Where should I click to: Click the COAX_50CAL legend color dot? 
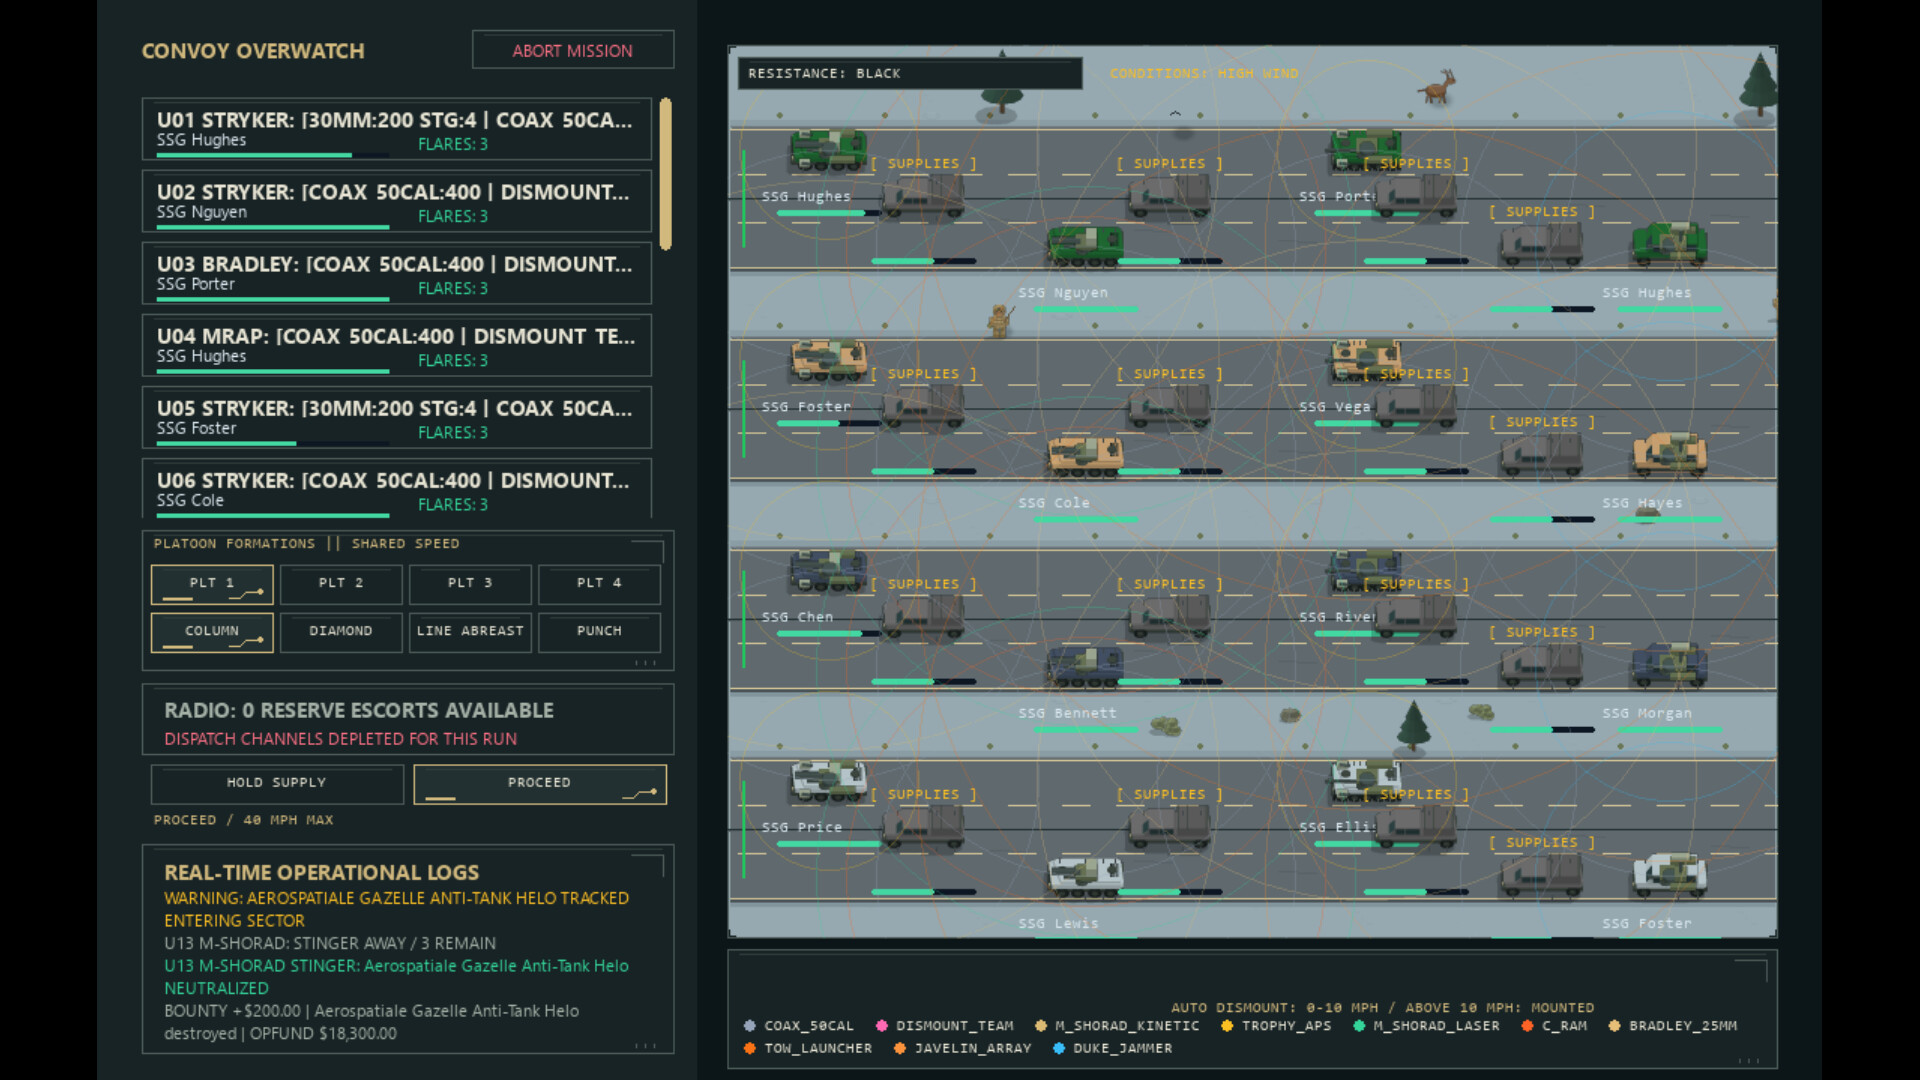(750, 1026)
